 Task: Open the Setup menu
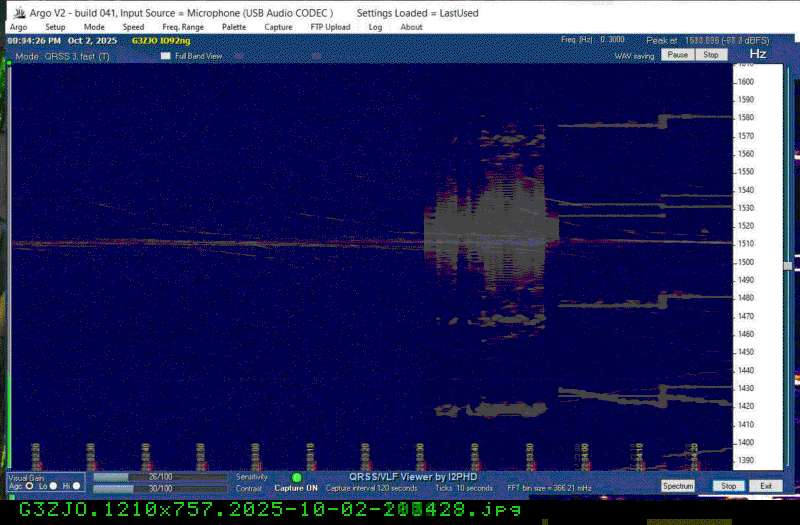pos(55,27)
